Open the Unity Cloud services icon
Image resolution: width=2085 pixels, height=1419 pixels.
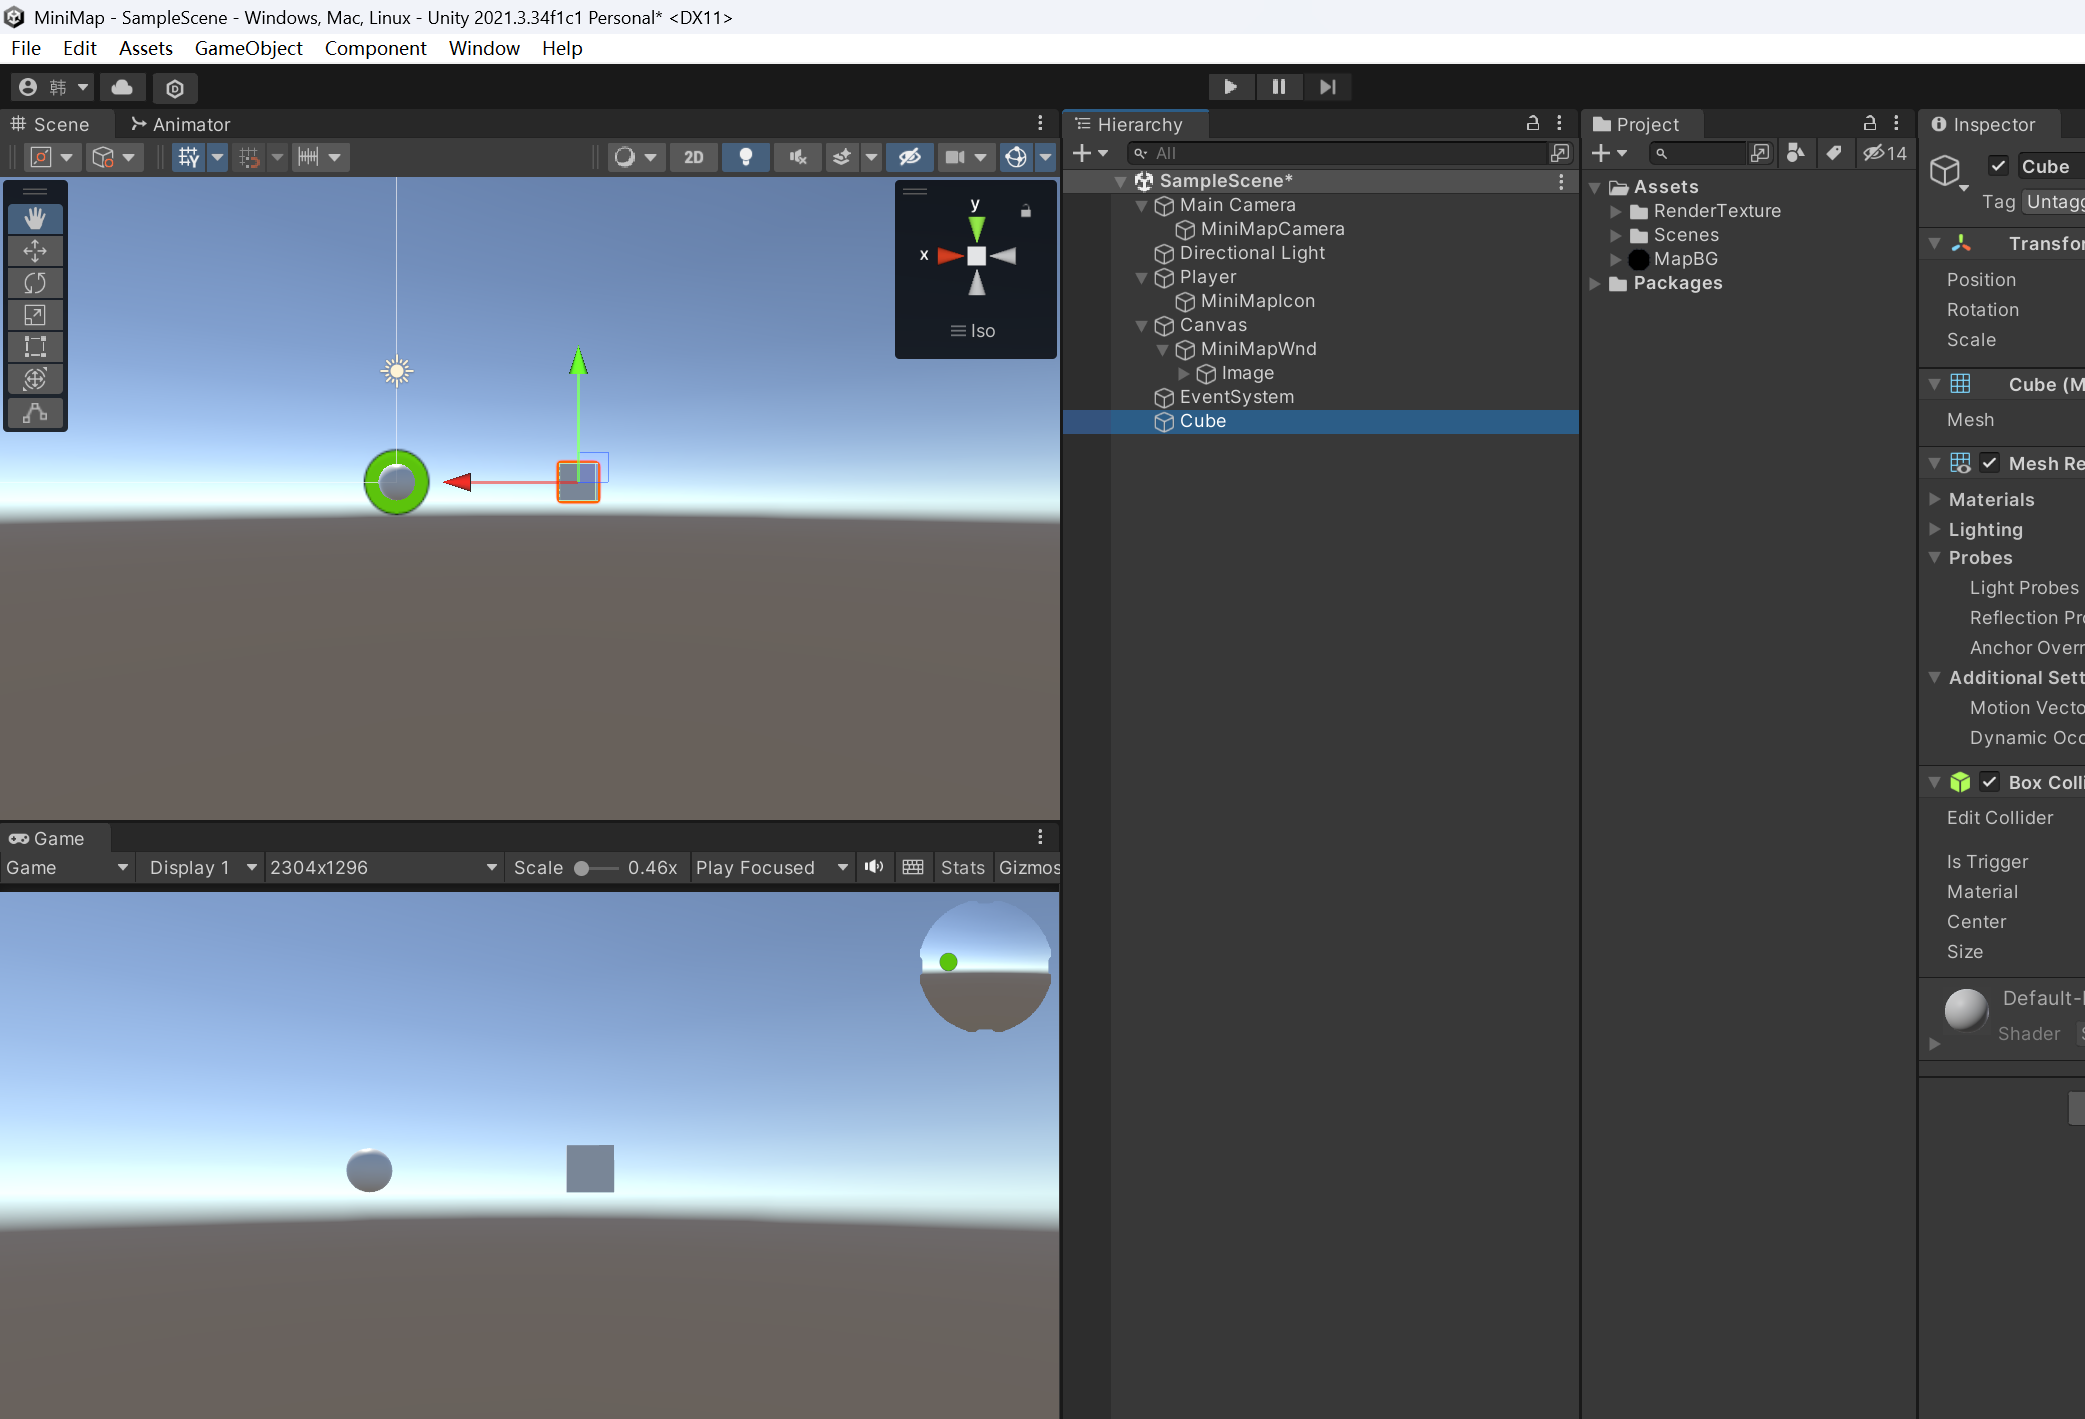[x=122, y=88]
